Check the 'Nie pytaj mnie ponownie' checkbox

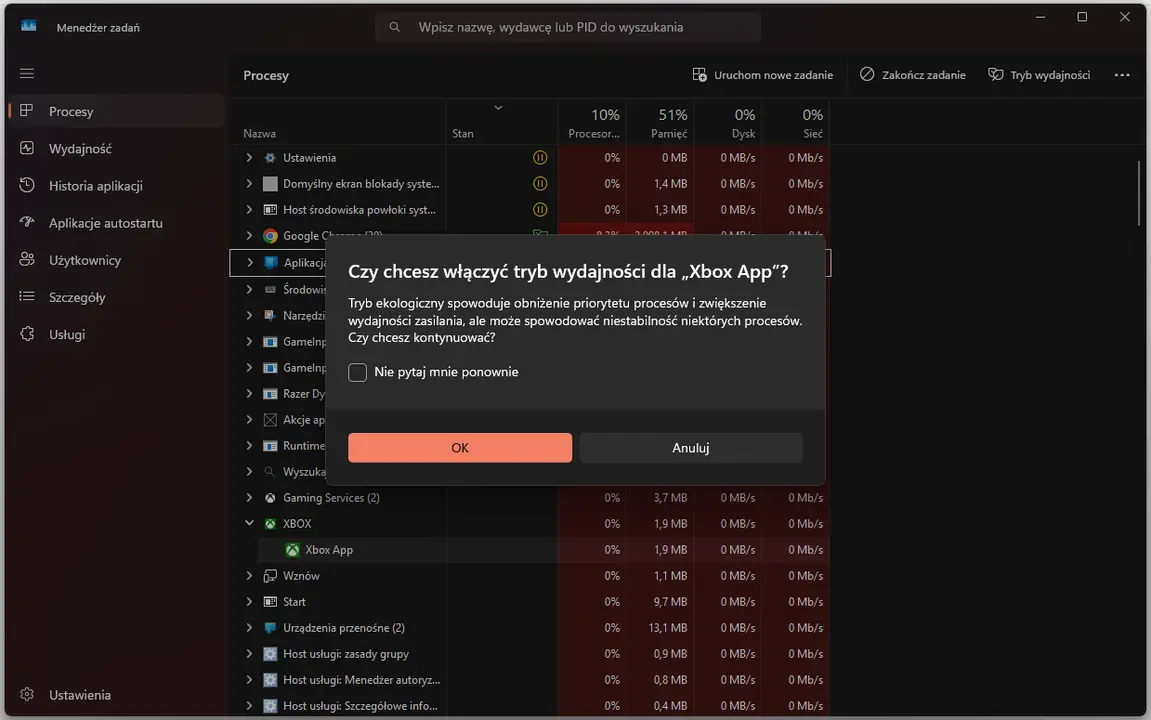(357, 373)
